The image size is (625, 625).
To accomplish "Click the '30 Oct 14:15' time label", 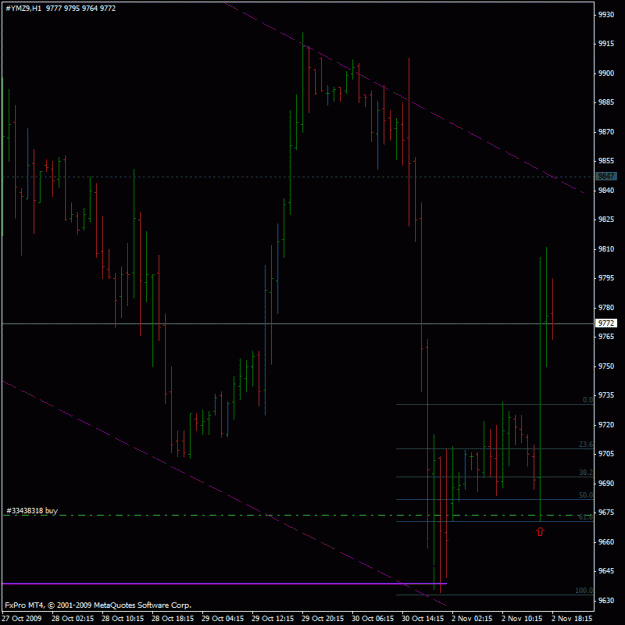I will (423, 618).
